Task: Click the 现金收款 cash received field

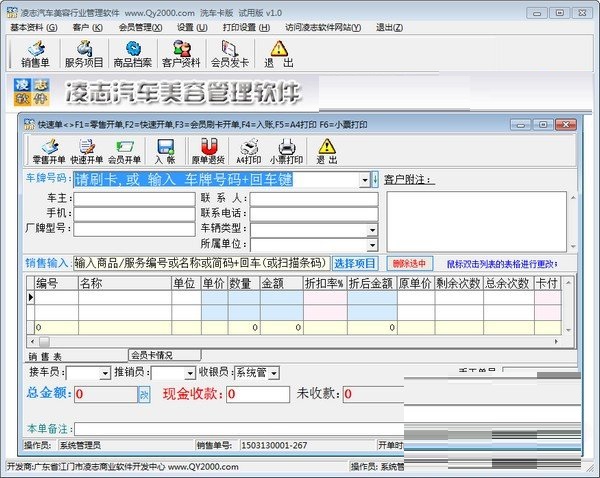Action: point(258,394)
